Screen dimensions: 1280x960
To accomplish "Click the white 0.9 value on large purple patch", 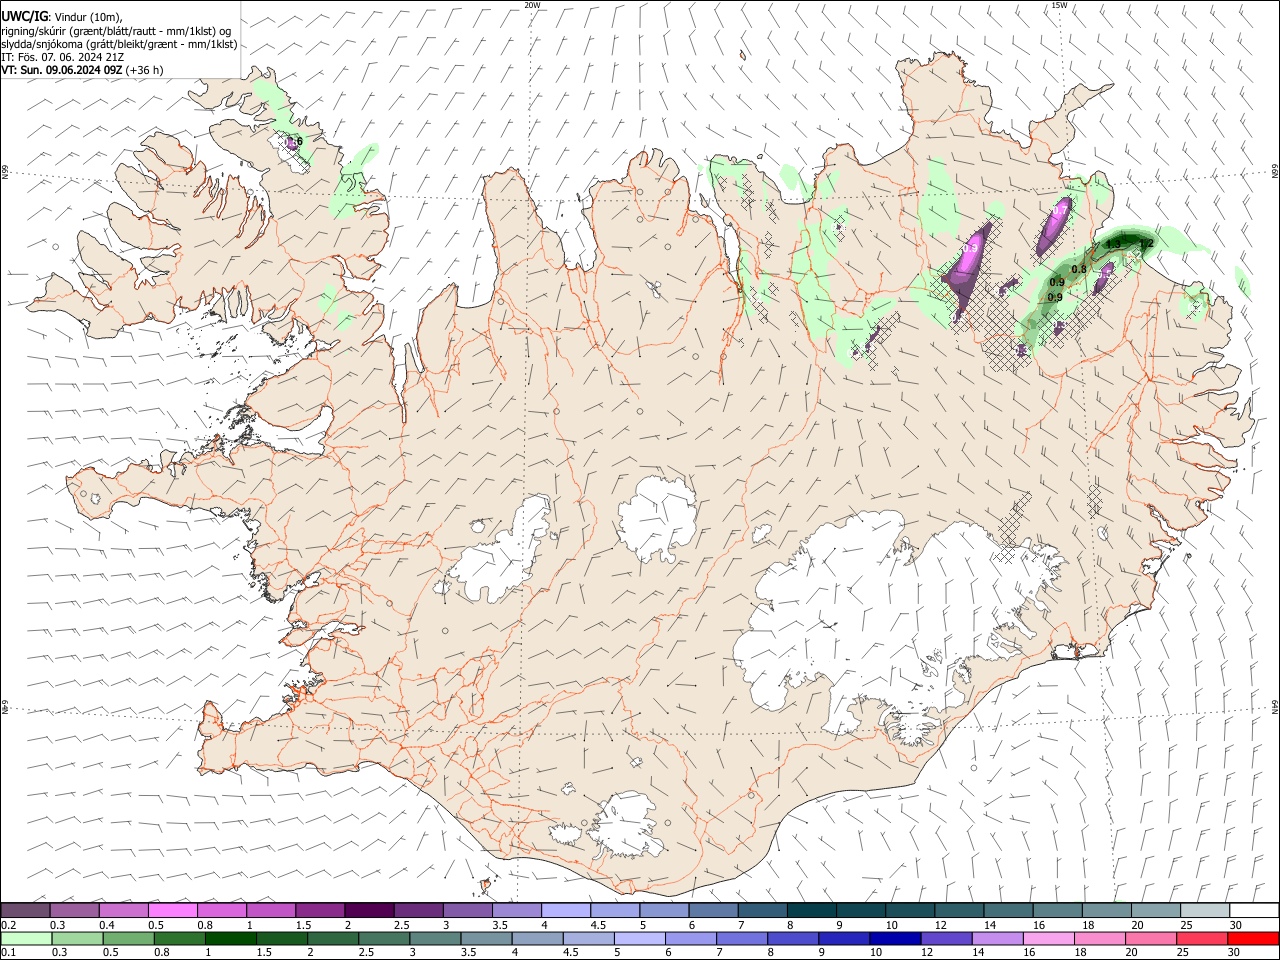I will click(970, 248).
